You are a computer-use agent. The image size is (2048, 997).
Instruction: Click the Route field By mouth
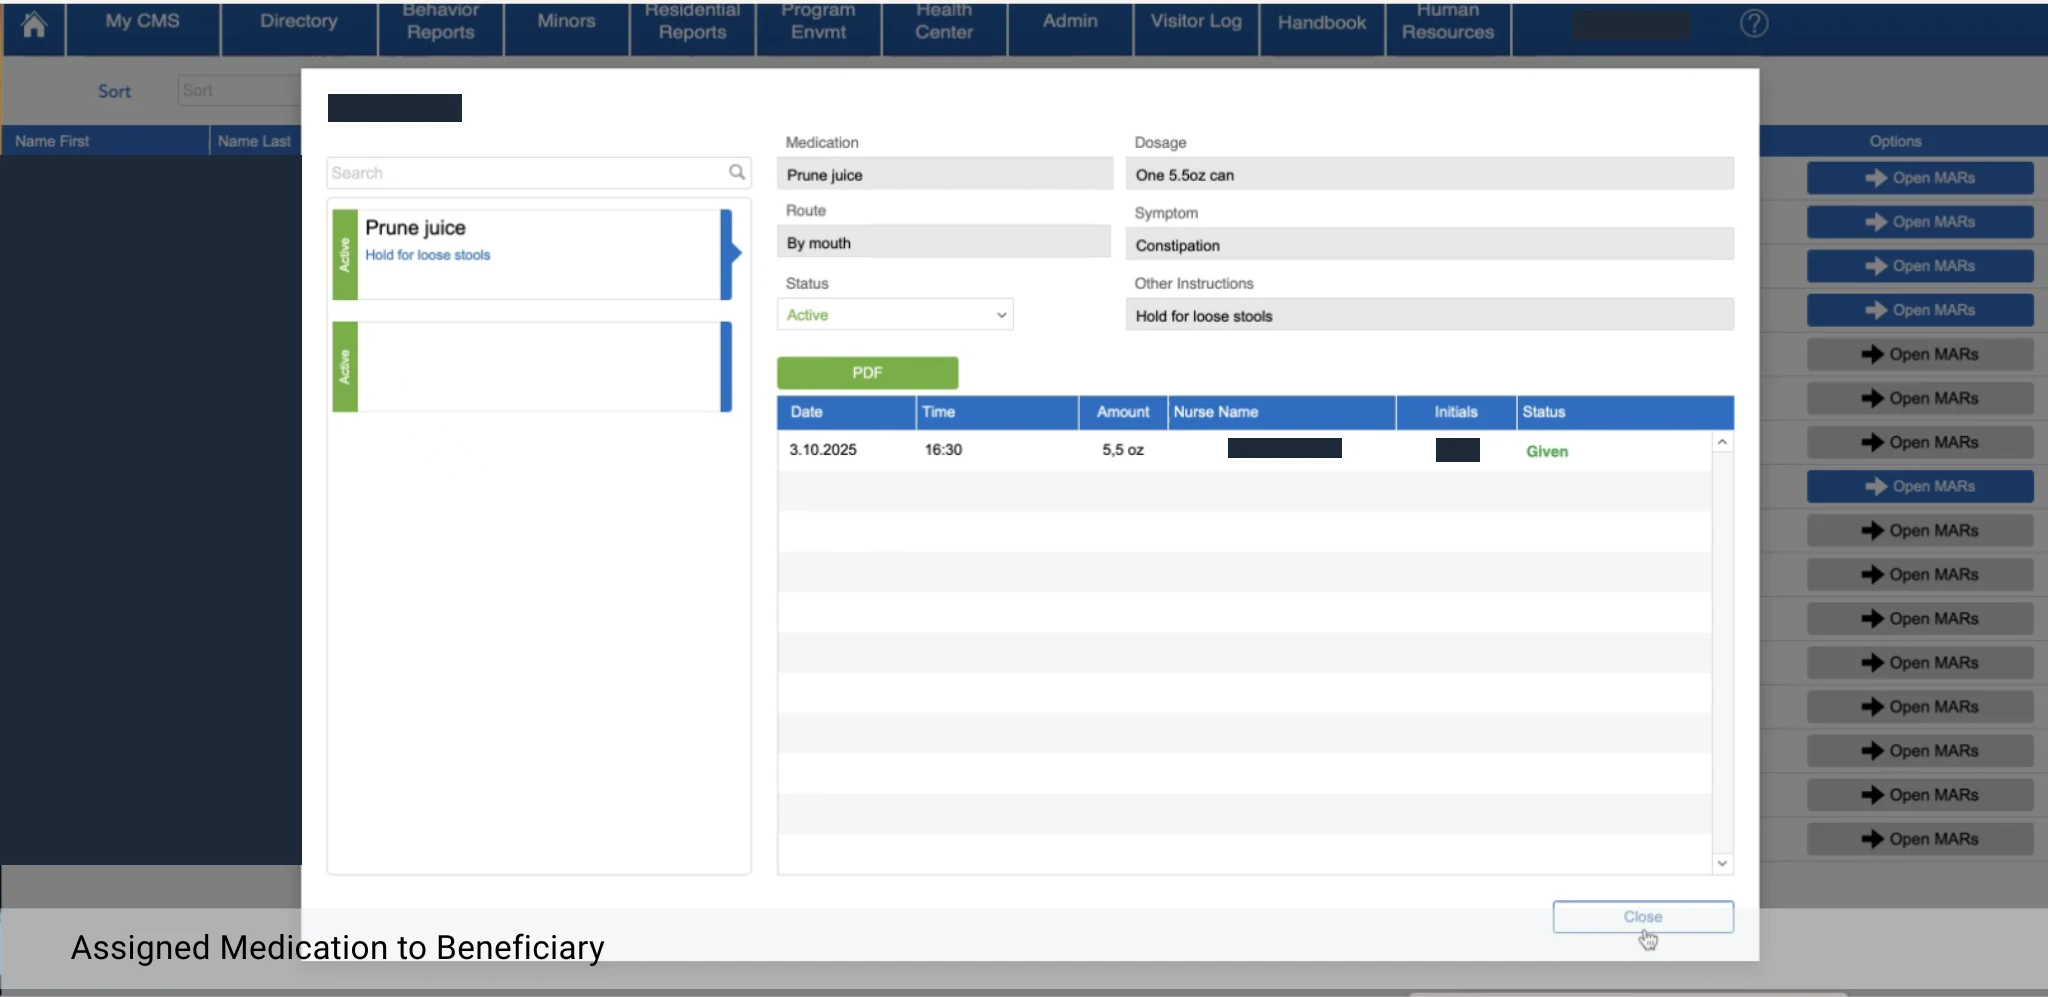(x=944, y=243)
